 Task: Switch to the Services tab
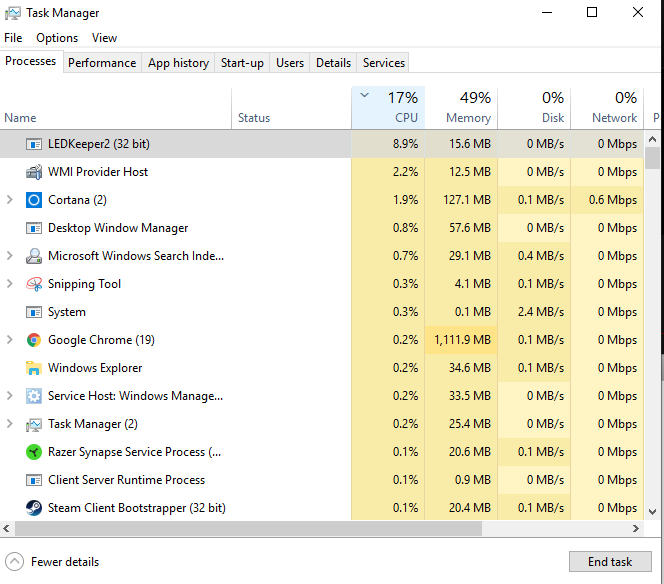click(x=384, y=63)
